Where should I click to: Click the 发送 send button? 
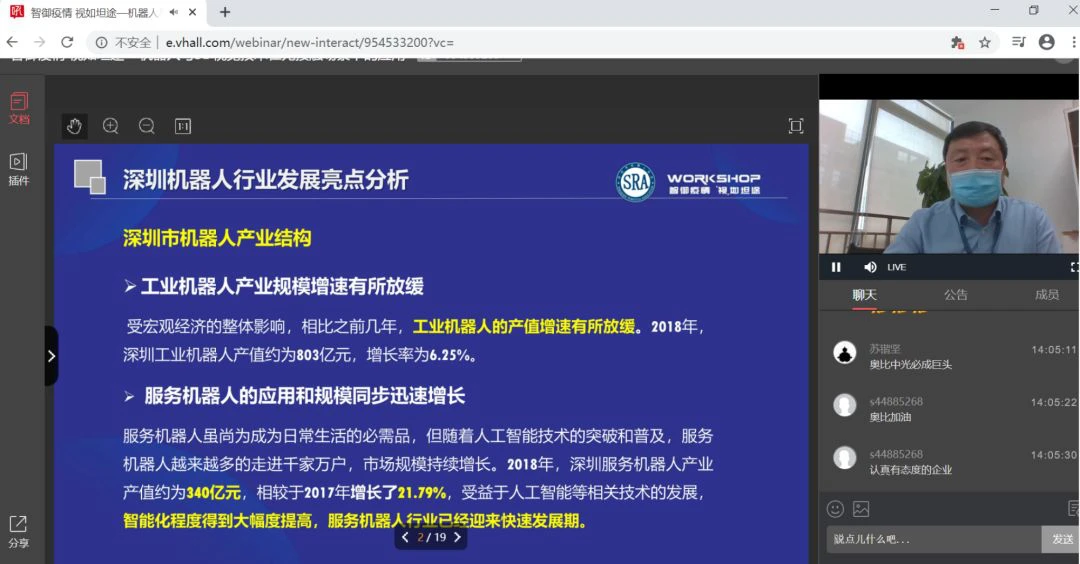click(x=1061, y=539)
